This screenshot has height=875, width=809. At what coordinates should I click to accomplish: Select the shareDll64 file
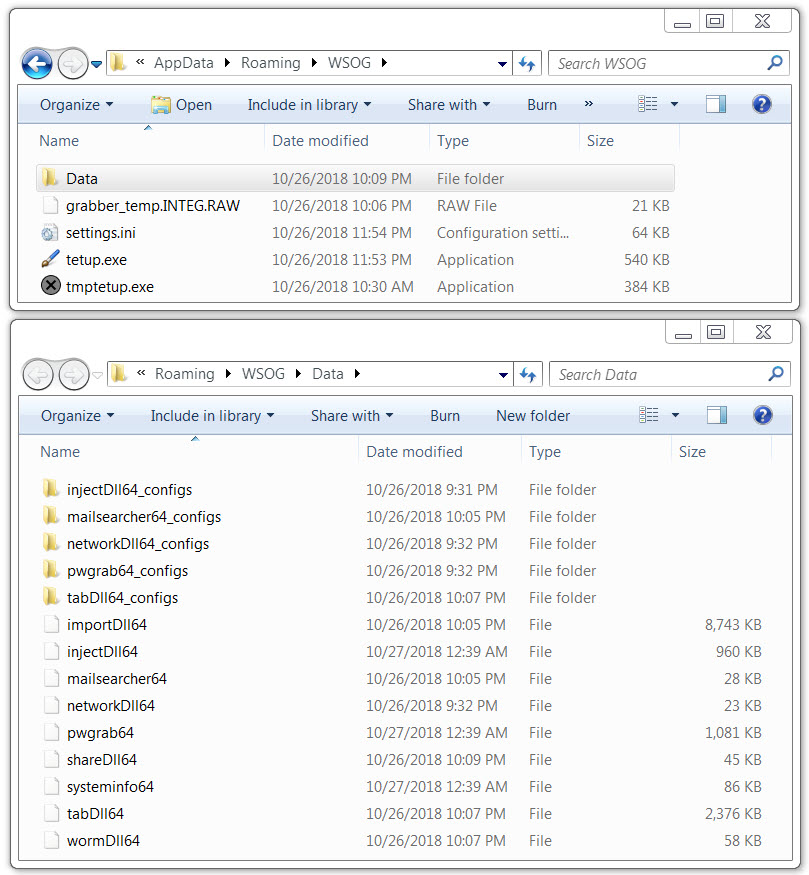404,759
